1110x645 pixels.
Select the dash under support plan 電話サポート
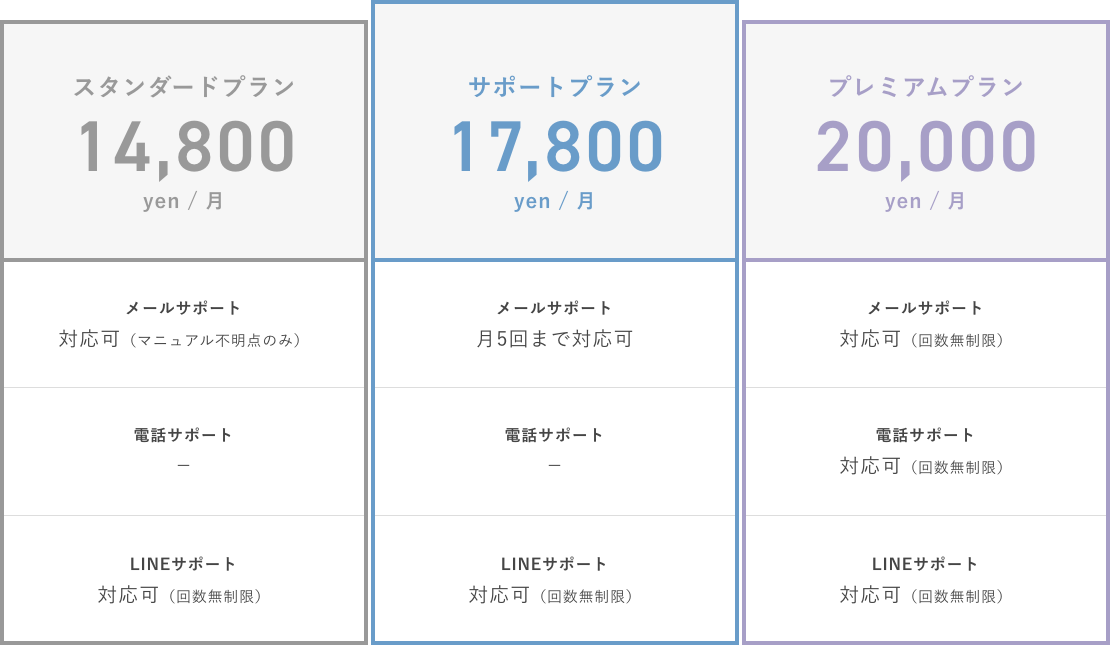[555, 466]
